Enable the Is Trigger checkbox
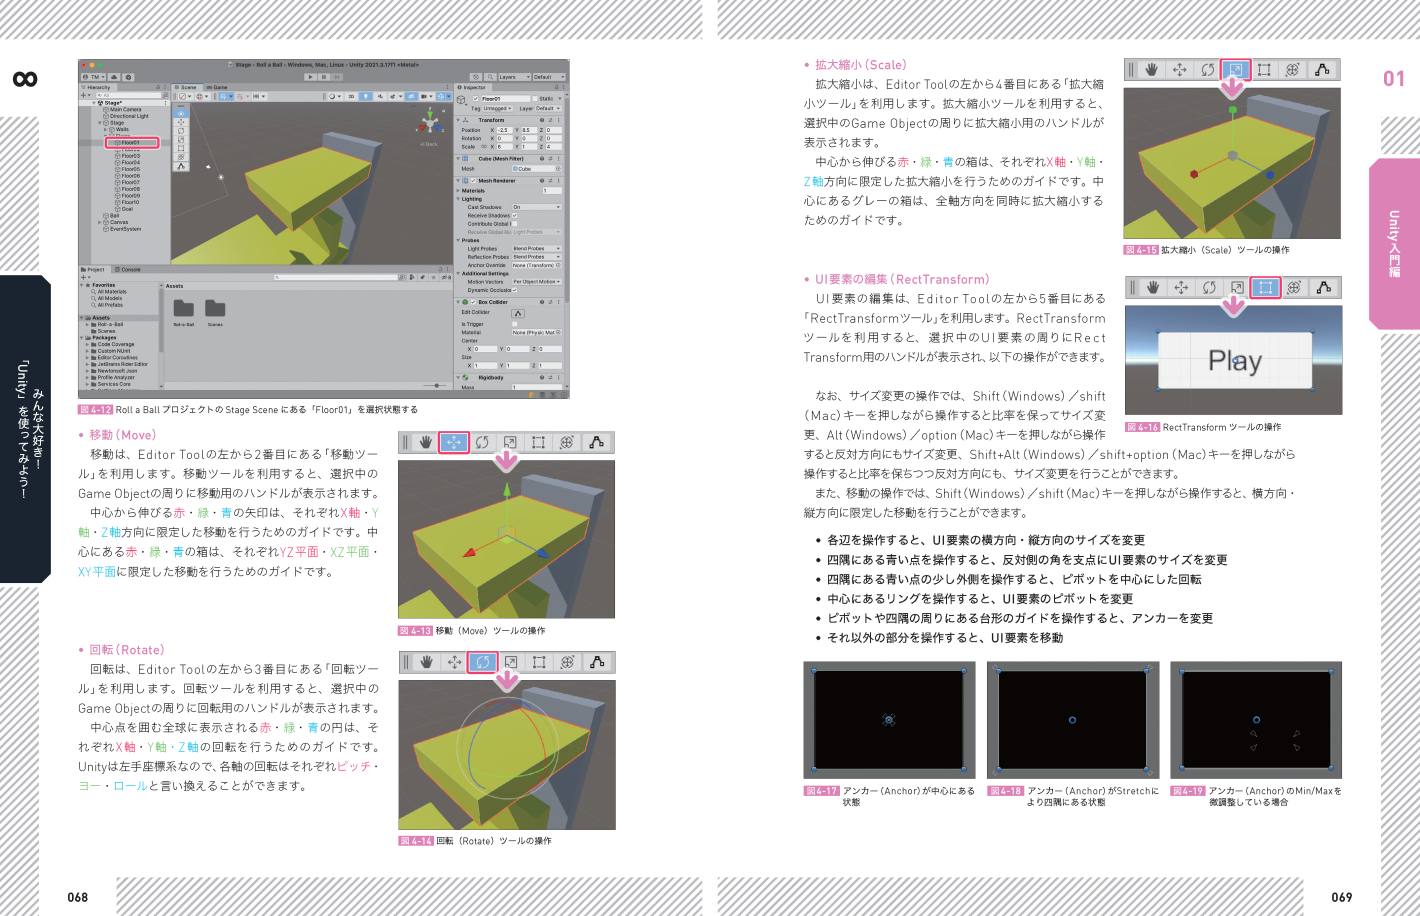The image size is (1420, 916). click(514, 324)
